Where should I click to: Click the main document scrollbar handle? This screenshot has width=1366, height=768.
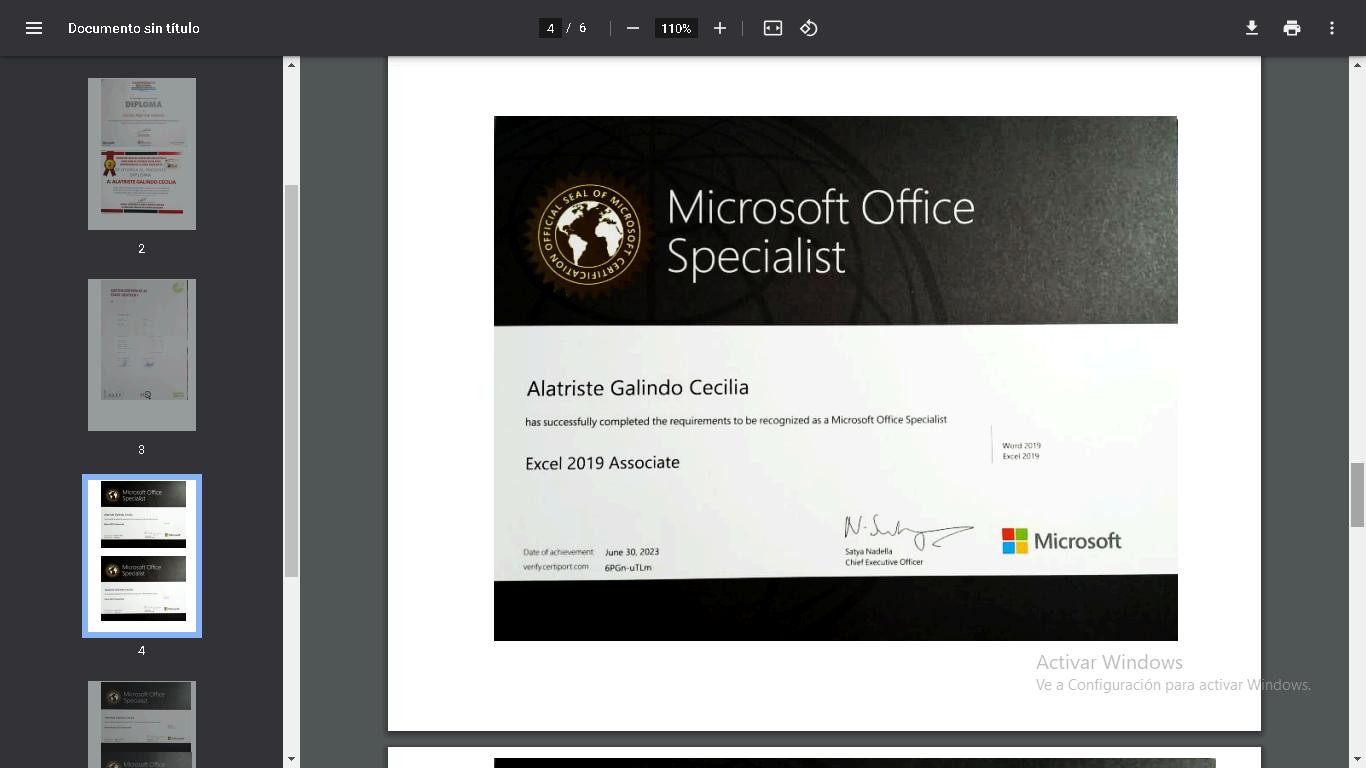[1357, 494]
